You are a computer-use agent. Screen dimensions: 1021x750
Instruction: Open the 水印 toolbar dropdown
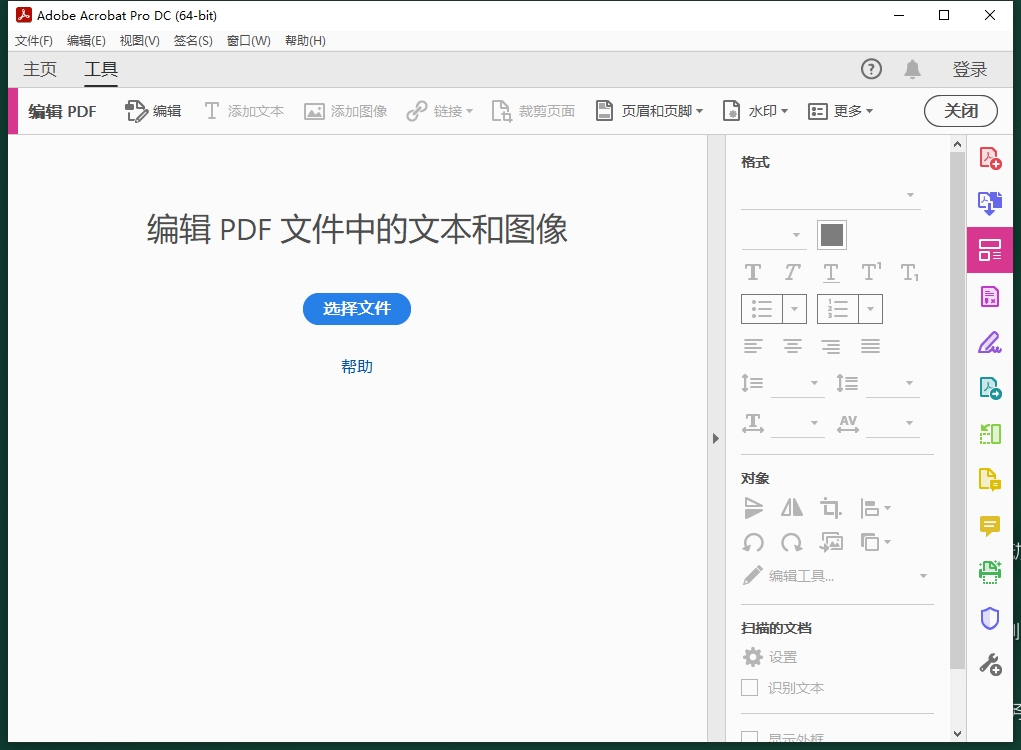point(756,111)
